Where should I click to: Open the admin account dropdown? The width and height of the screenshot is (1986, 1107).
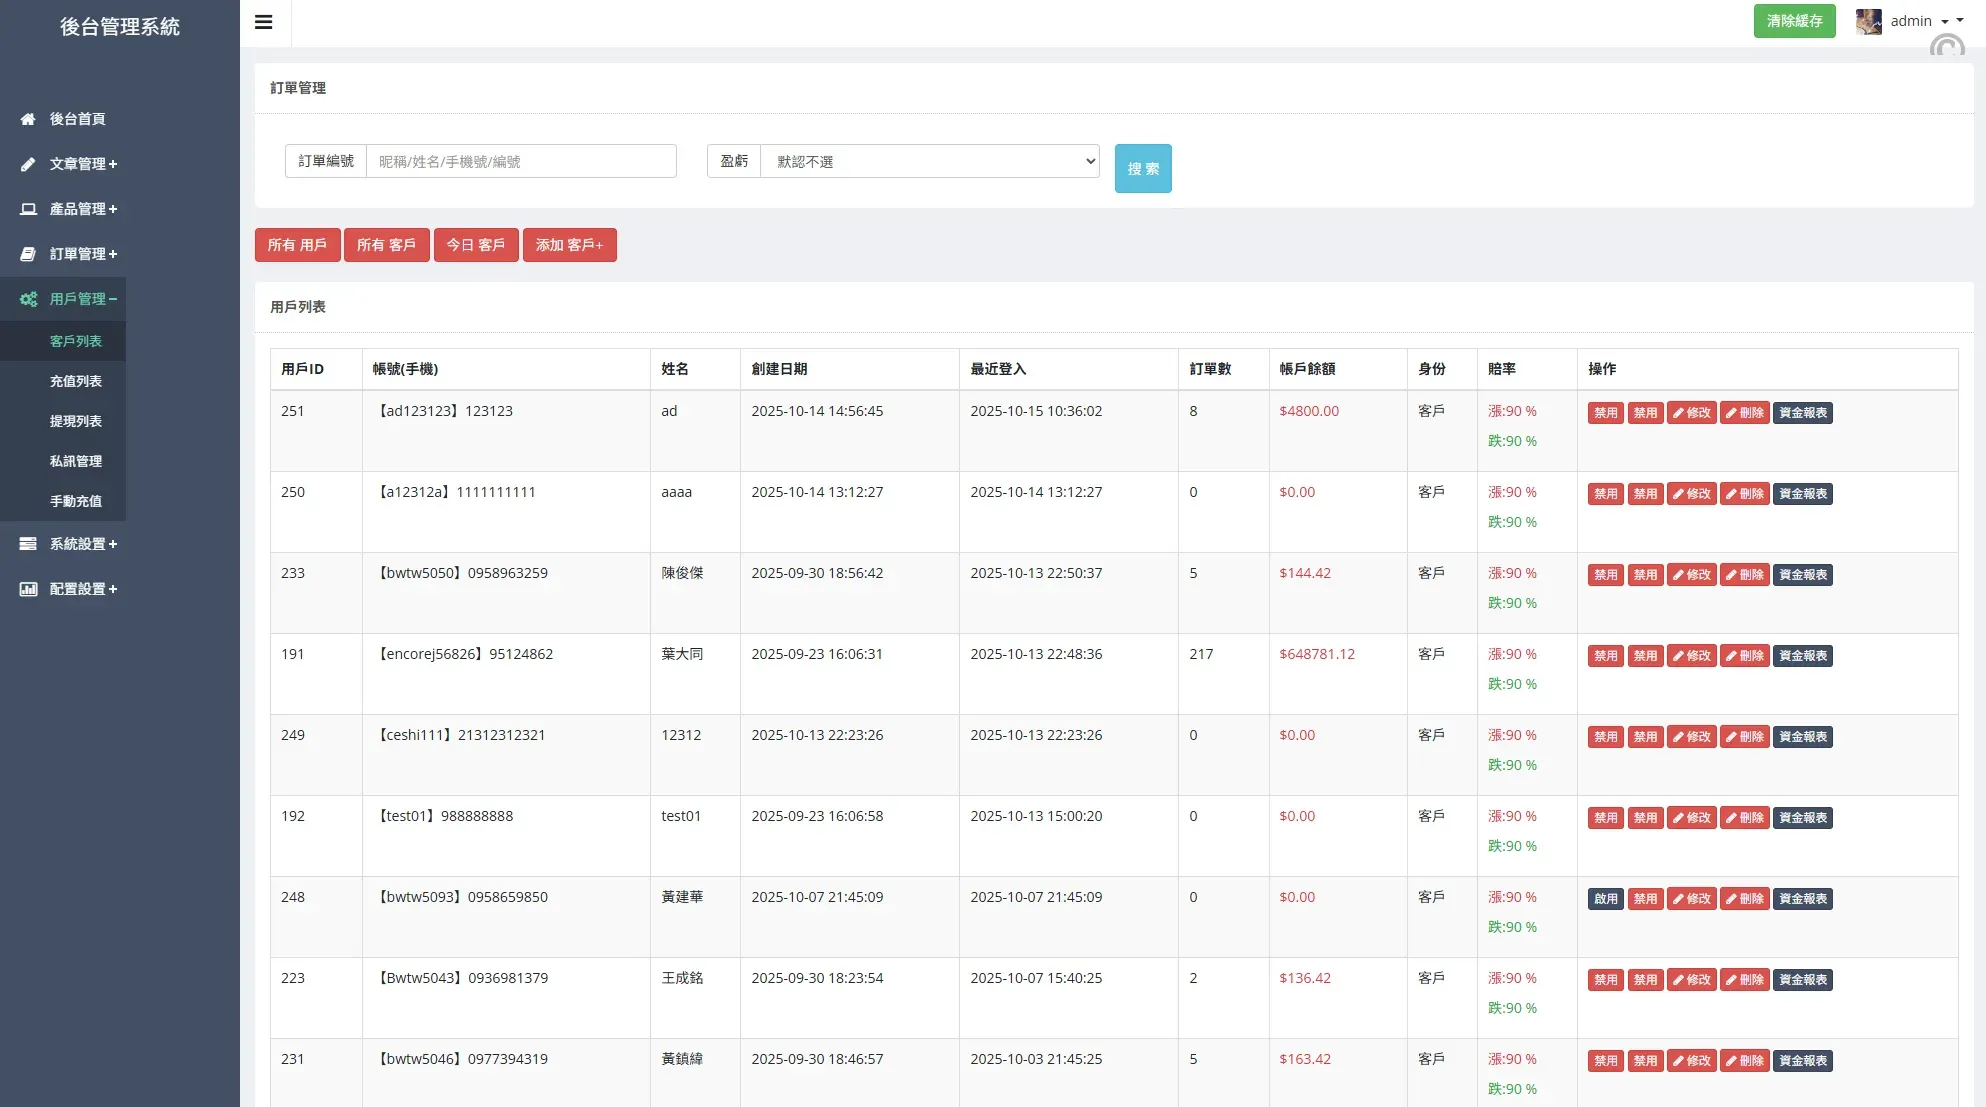point(1910,21)
